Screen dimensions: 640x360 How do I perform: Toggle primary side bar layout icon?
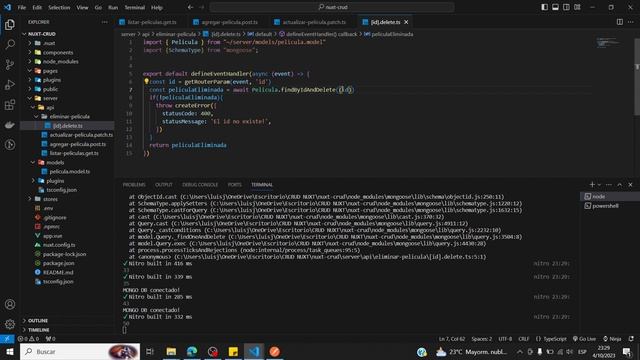click(x=544, y=7)
